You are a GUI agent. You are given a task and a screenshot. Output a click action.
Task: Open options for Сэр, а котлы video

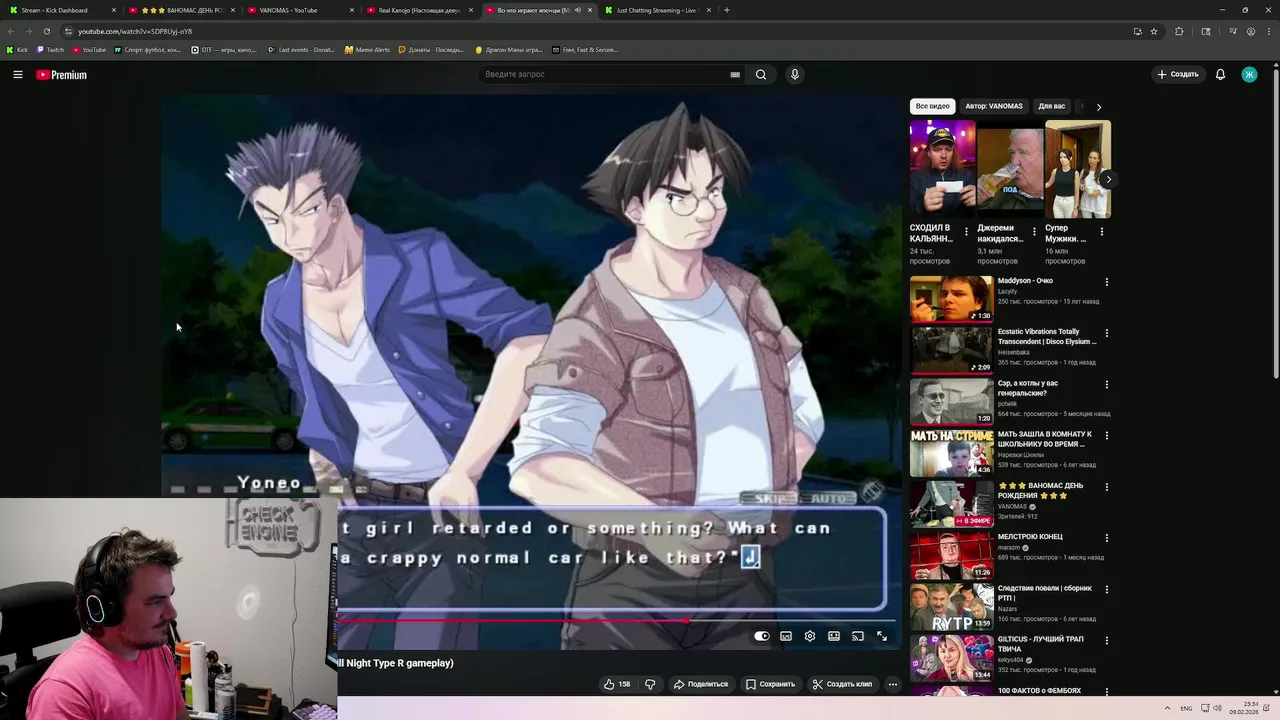[x=1107, y=385]
